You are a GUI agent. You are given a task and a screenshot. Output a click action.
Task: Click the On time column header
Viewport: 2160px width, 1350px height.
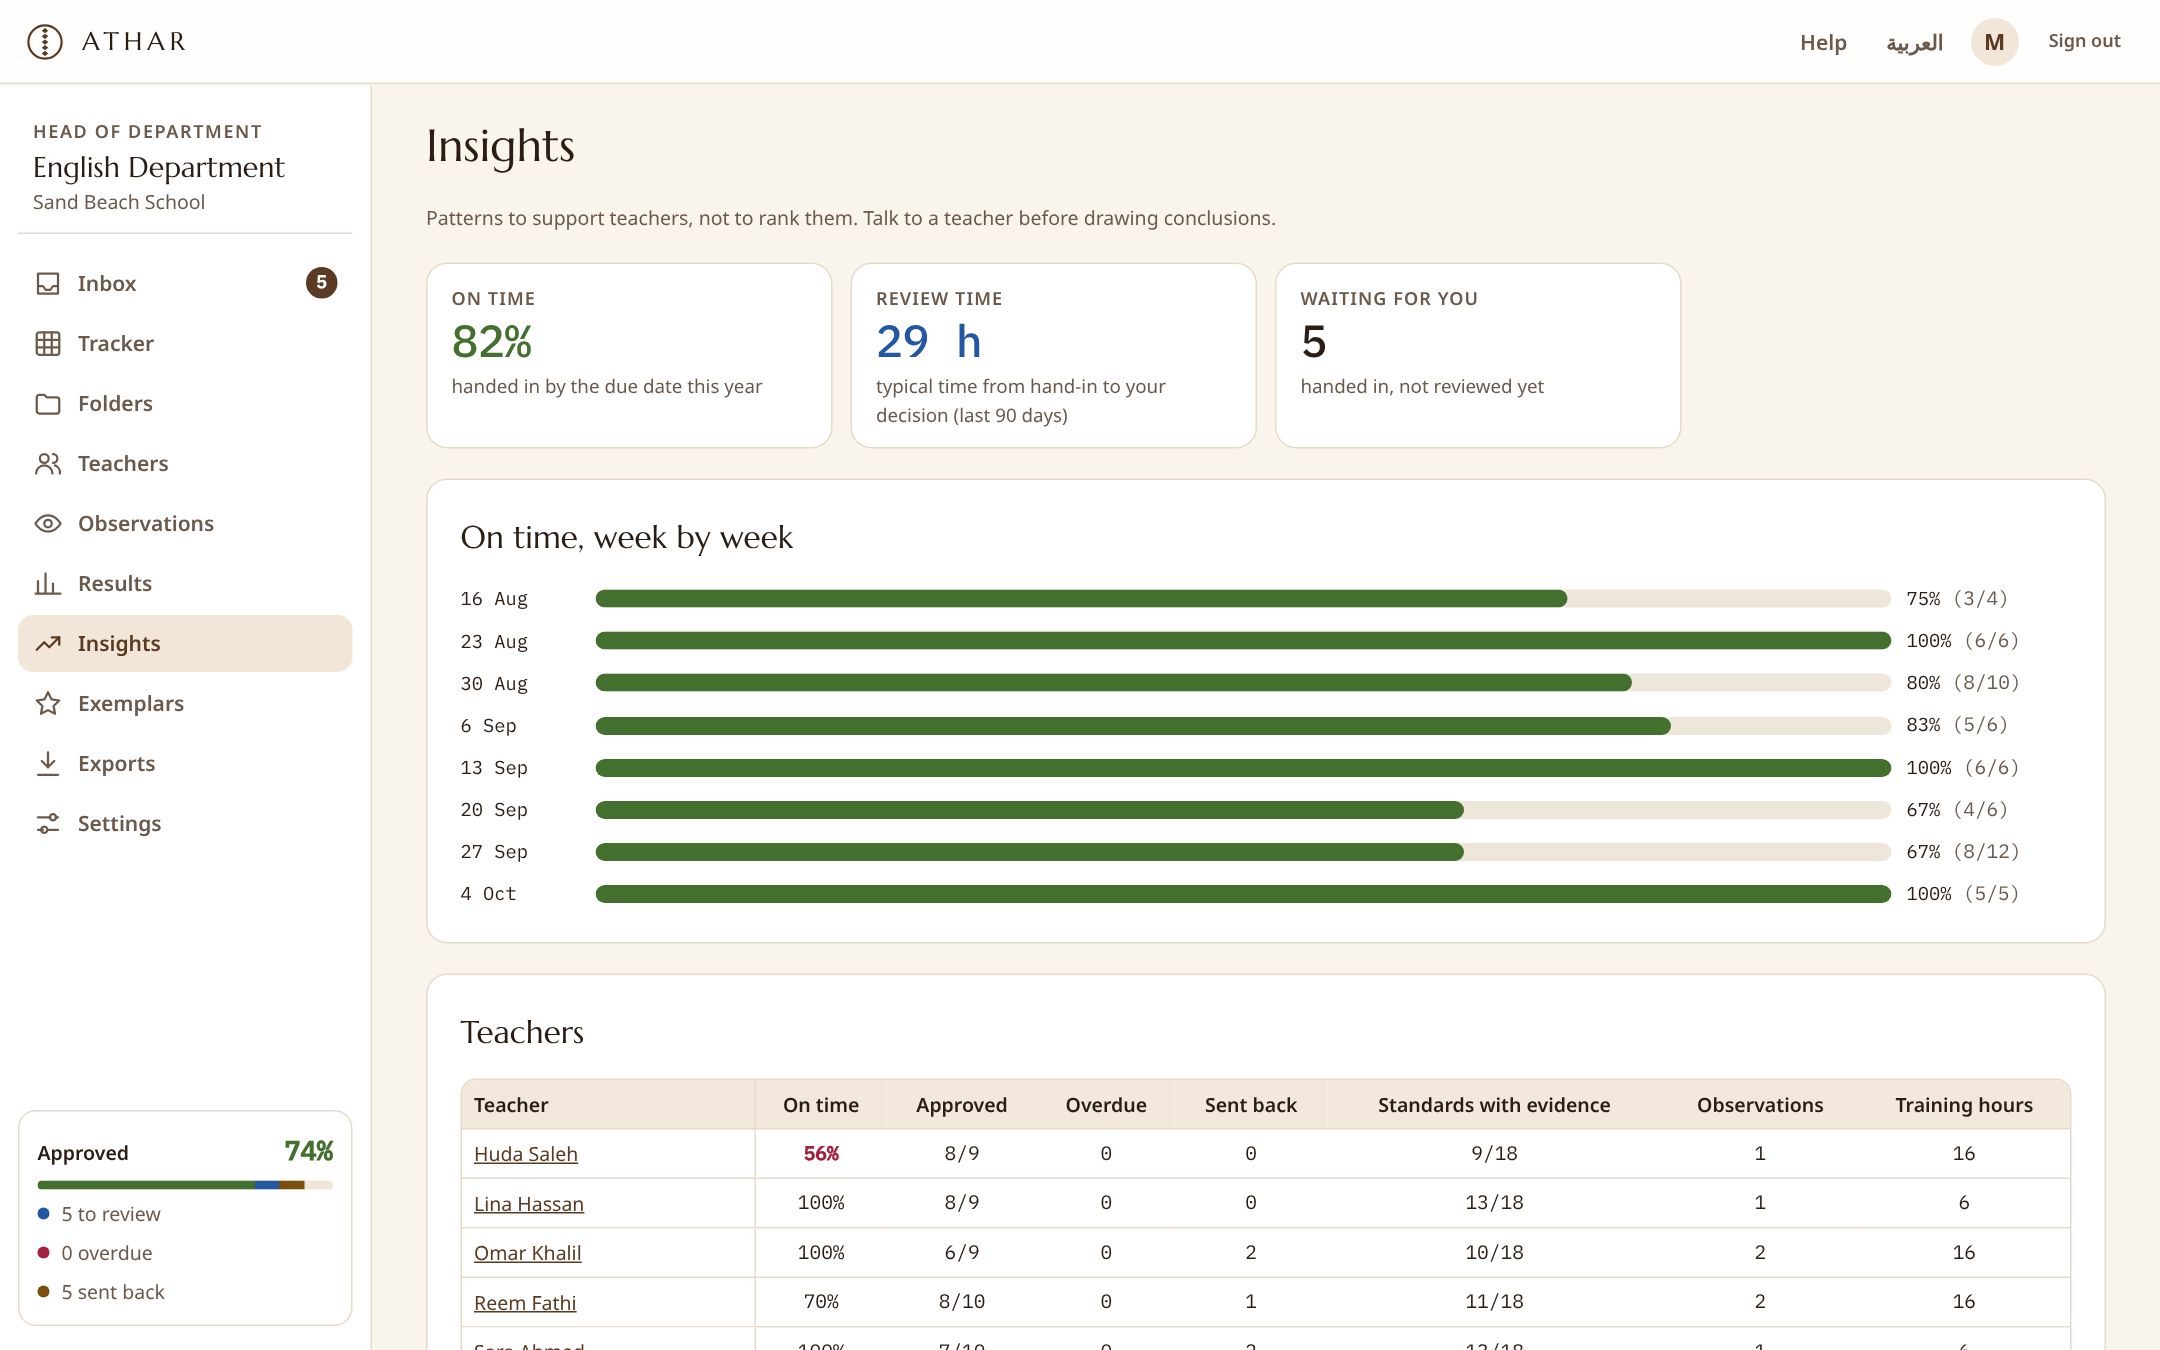(x=821, y=1105)
